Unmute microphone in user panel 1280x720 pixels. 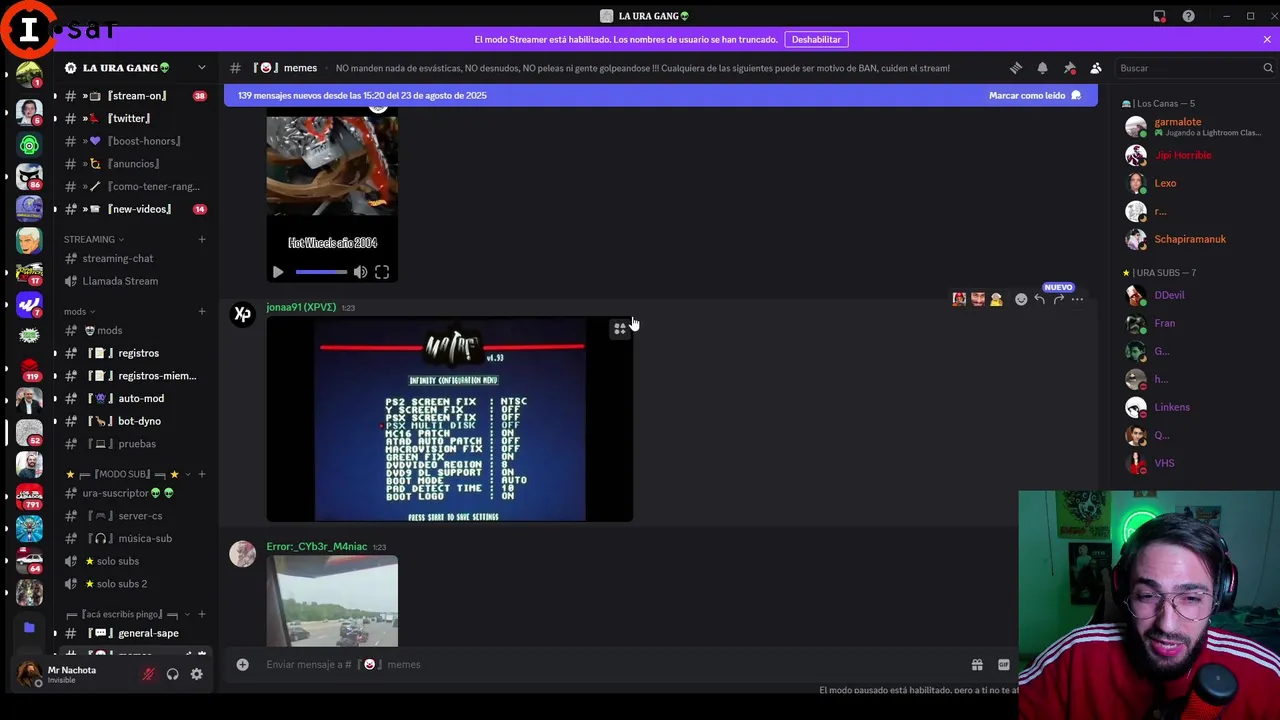[148, 674]
